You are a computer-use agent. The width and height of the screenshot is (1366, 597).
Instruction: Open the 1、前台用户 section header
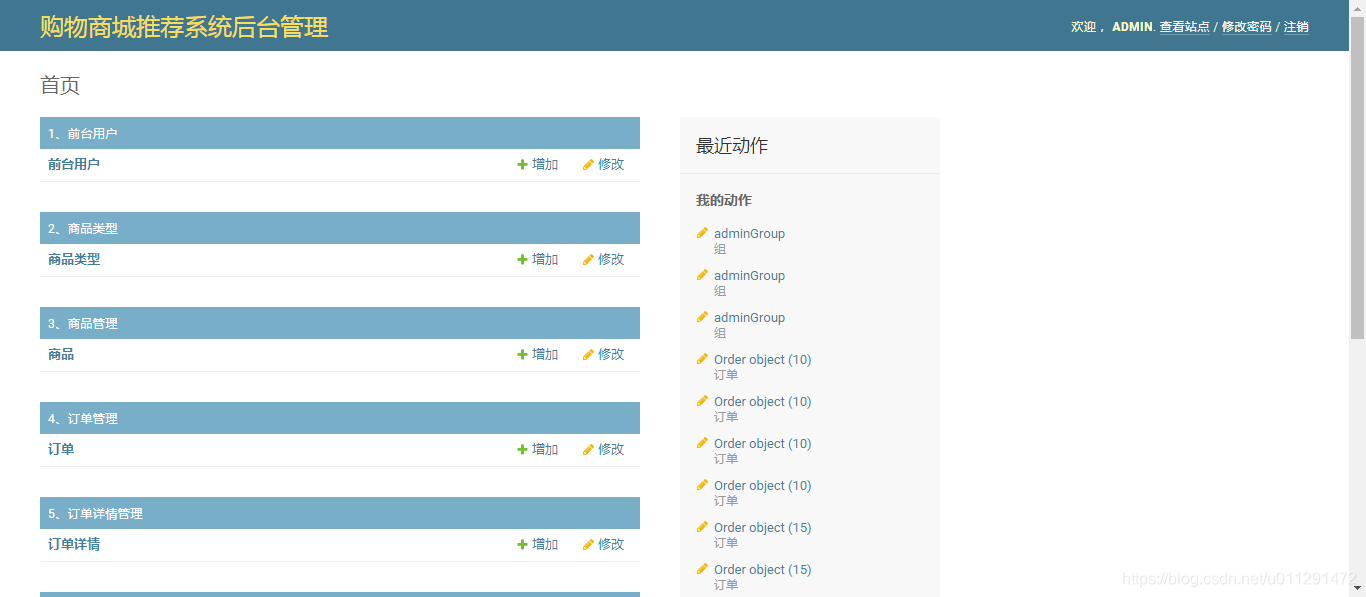(340, 133)
